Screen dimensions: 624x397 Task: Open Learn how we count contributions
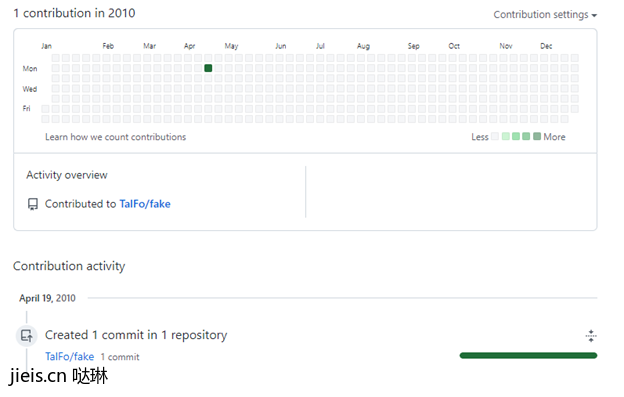click(x=115, y=137)
